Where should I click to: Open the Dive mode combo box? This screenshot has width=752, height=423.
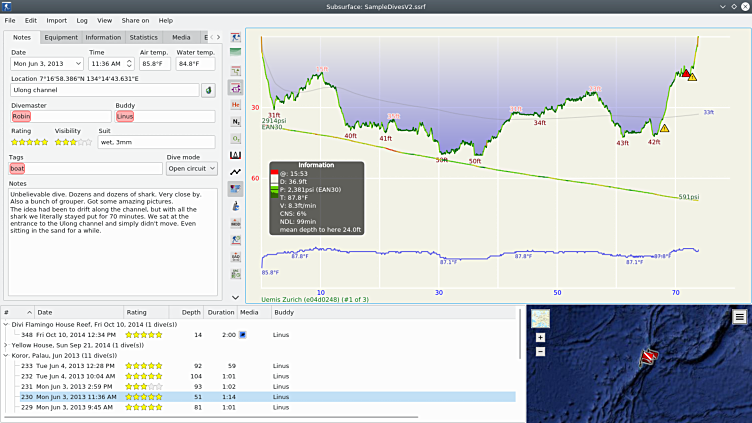pyautogui.click(x=192, y=168)
